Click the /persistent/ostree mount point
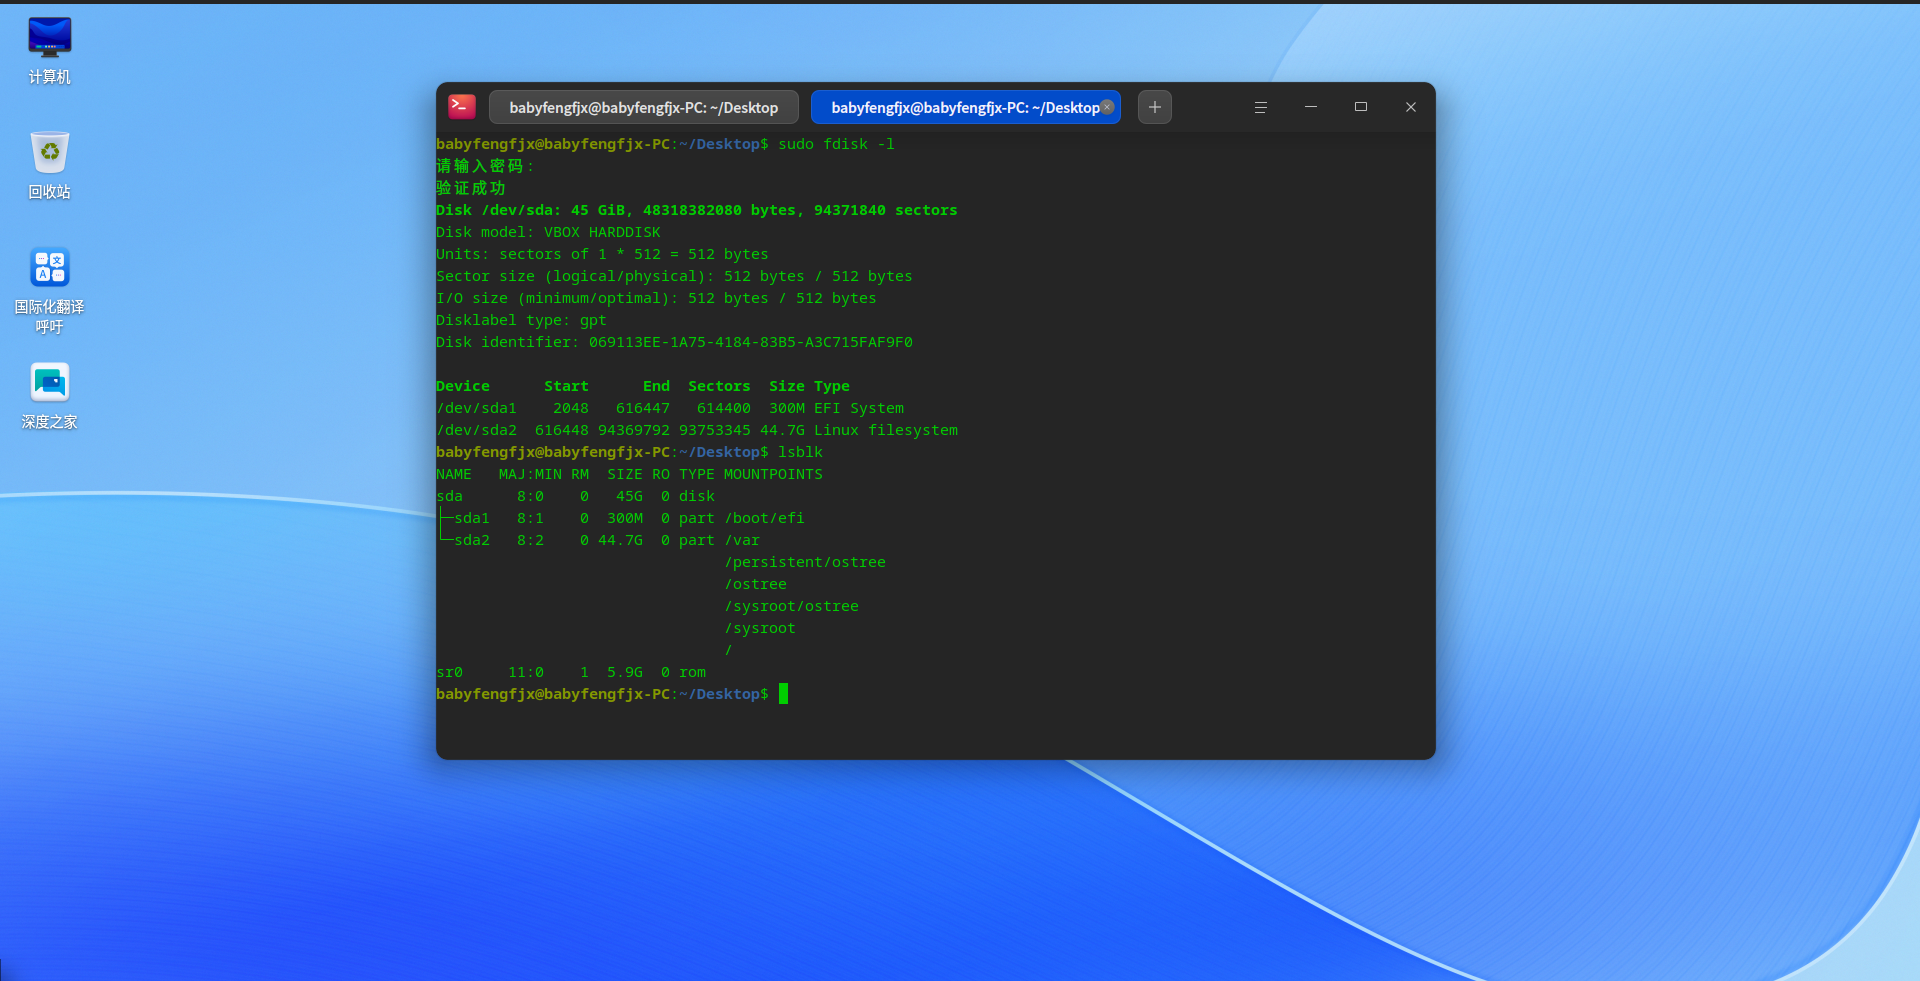 pos(805,562)
